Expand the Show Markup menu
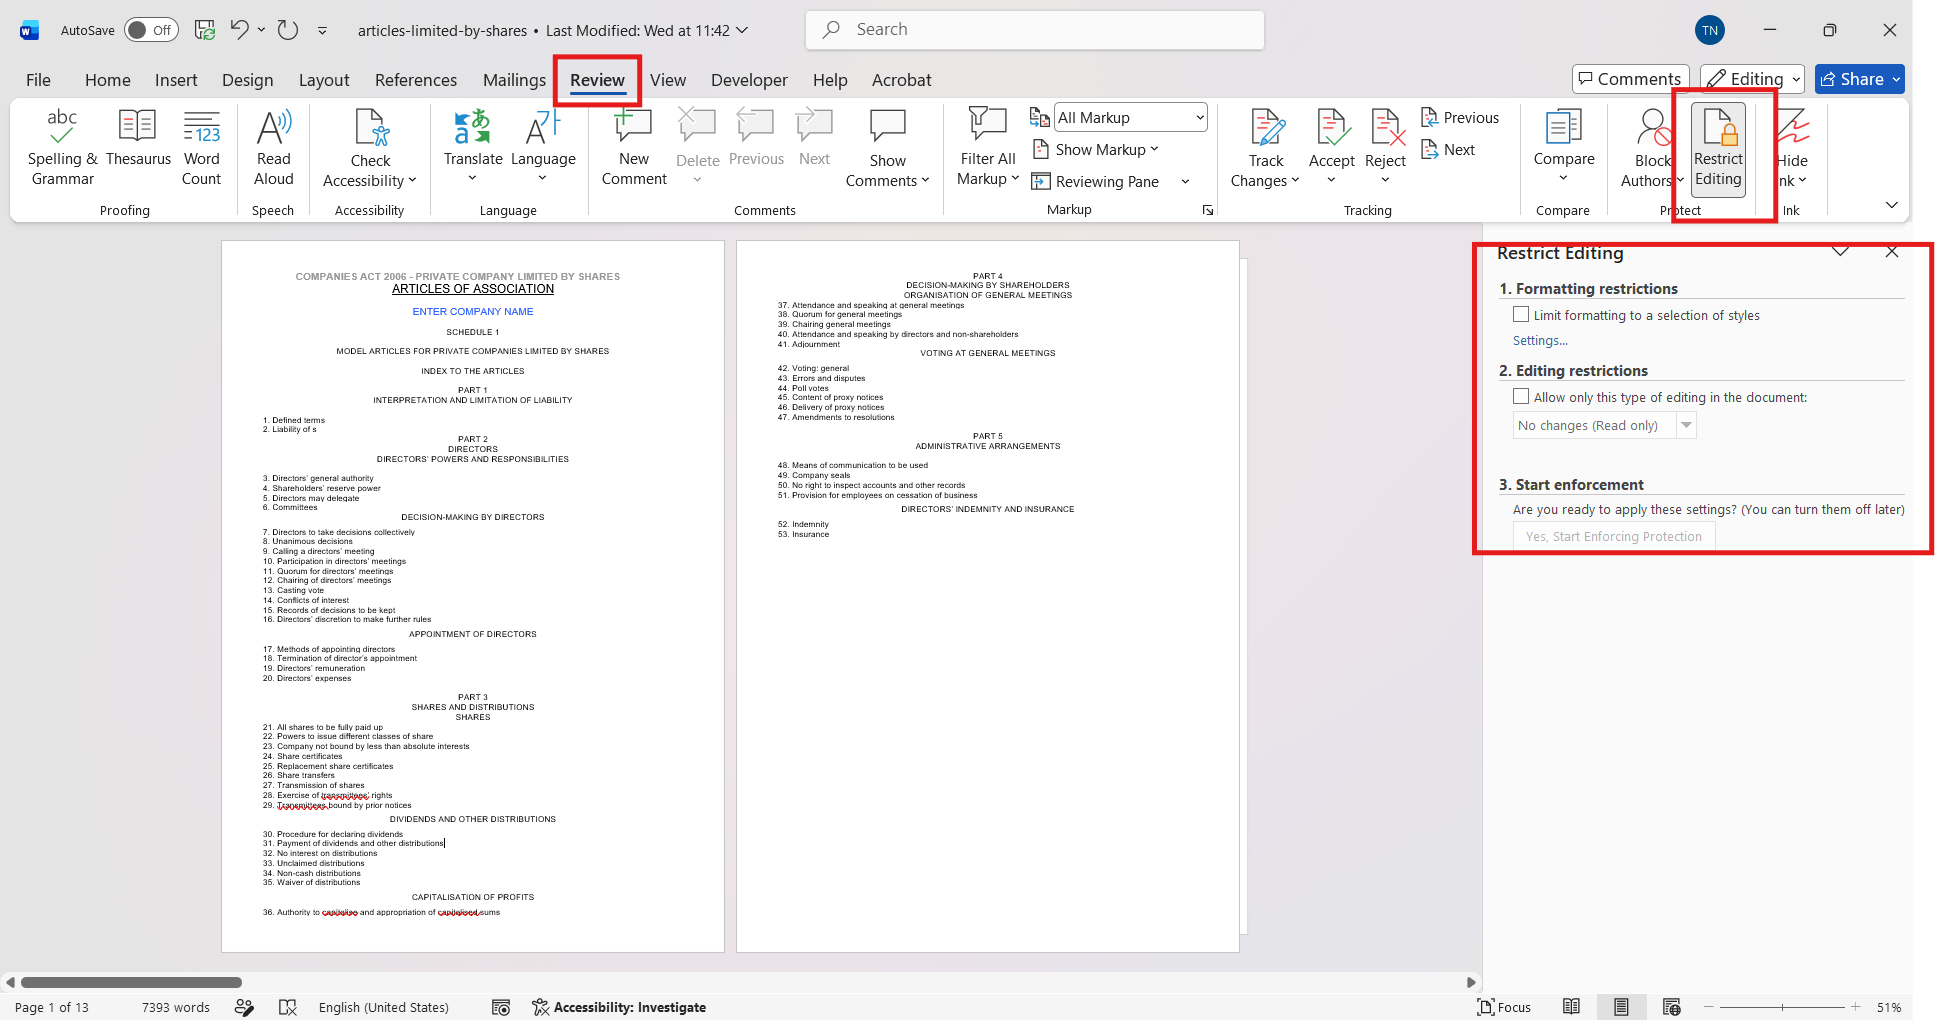This screenshot has width=1935, height=1020. (1096, 150)
